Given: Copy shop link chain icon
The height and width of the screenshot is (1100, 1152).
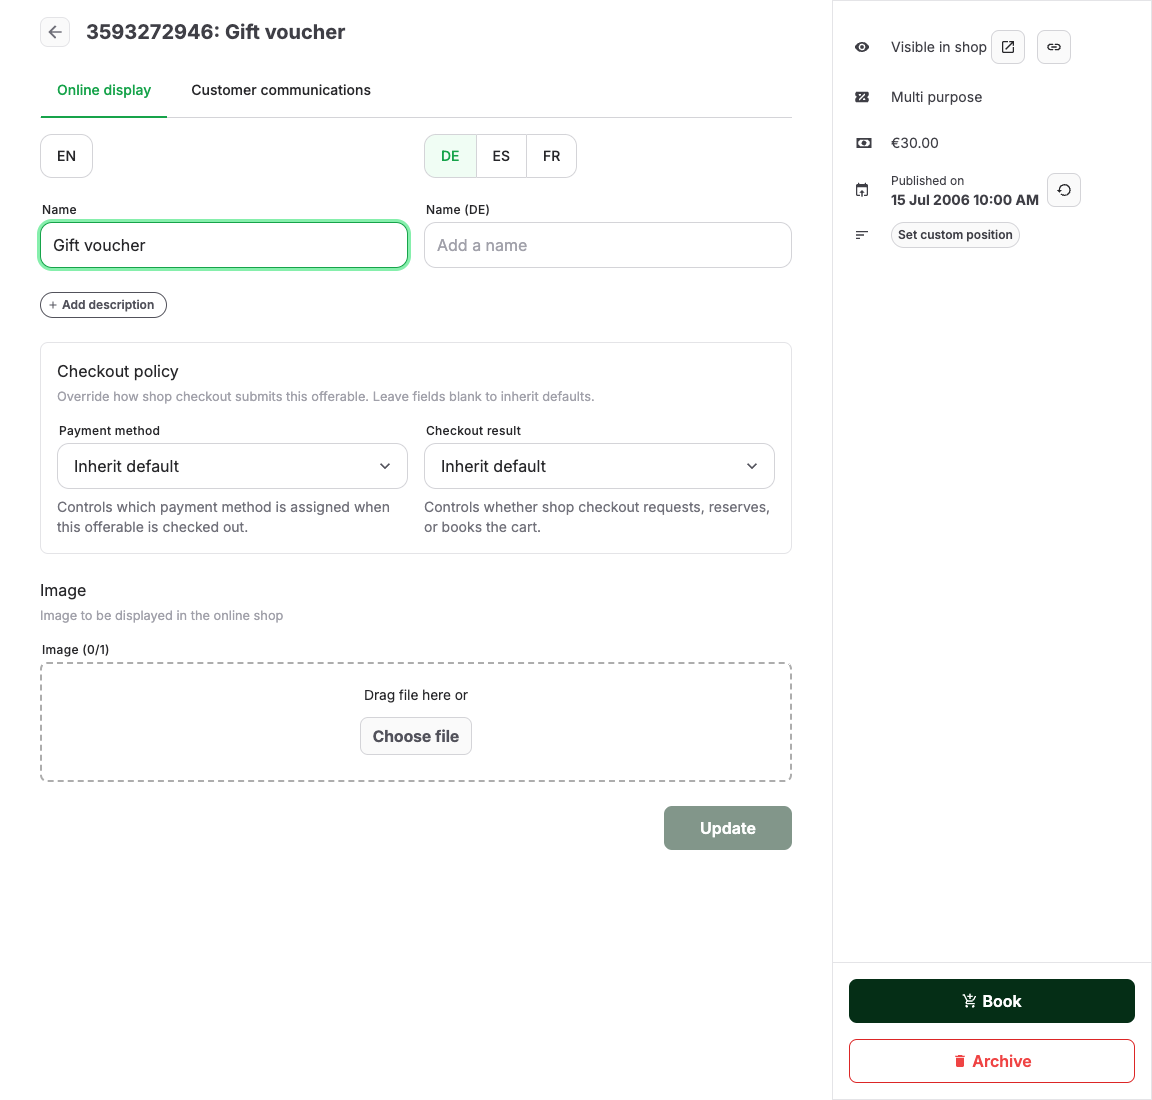Looking at the screenshot, I should (x=1054, y=47).
